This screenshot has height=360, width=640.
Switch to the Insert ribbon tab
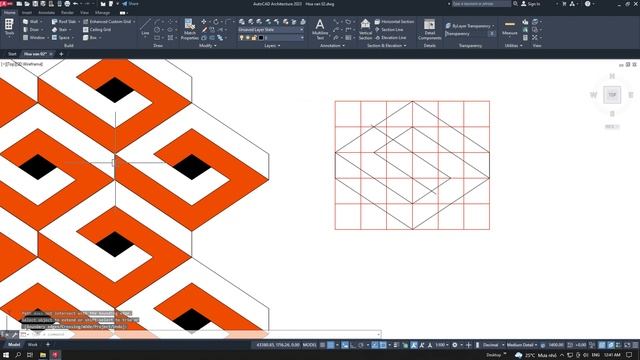pos(27,13)
